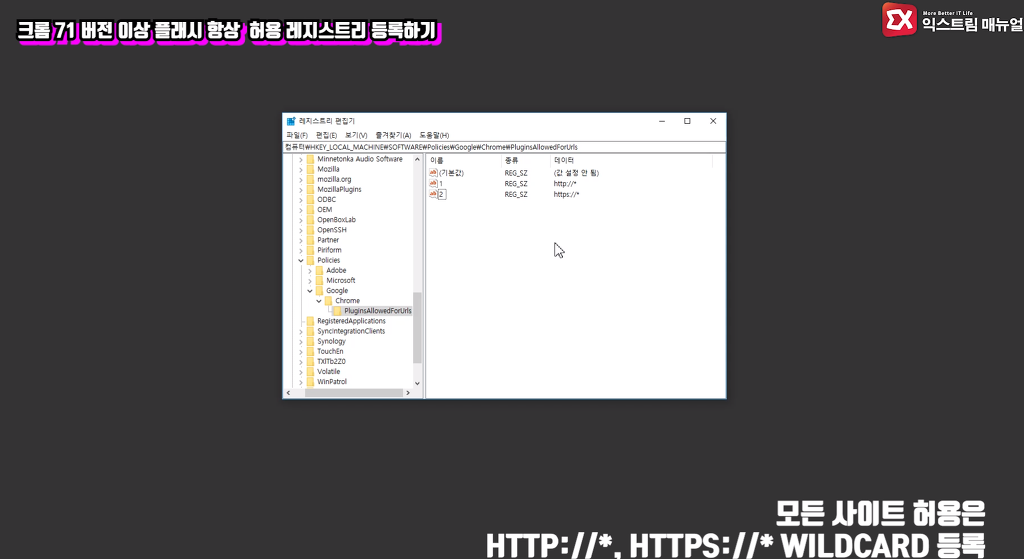Expand the WinPatrol key

coord(301,381)
